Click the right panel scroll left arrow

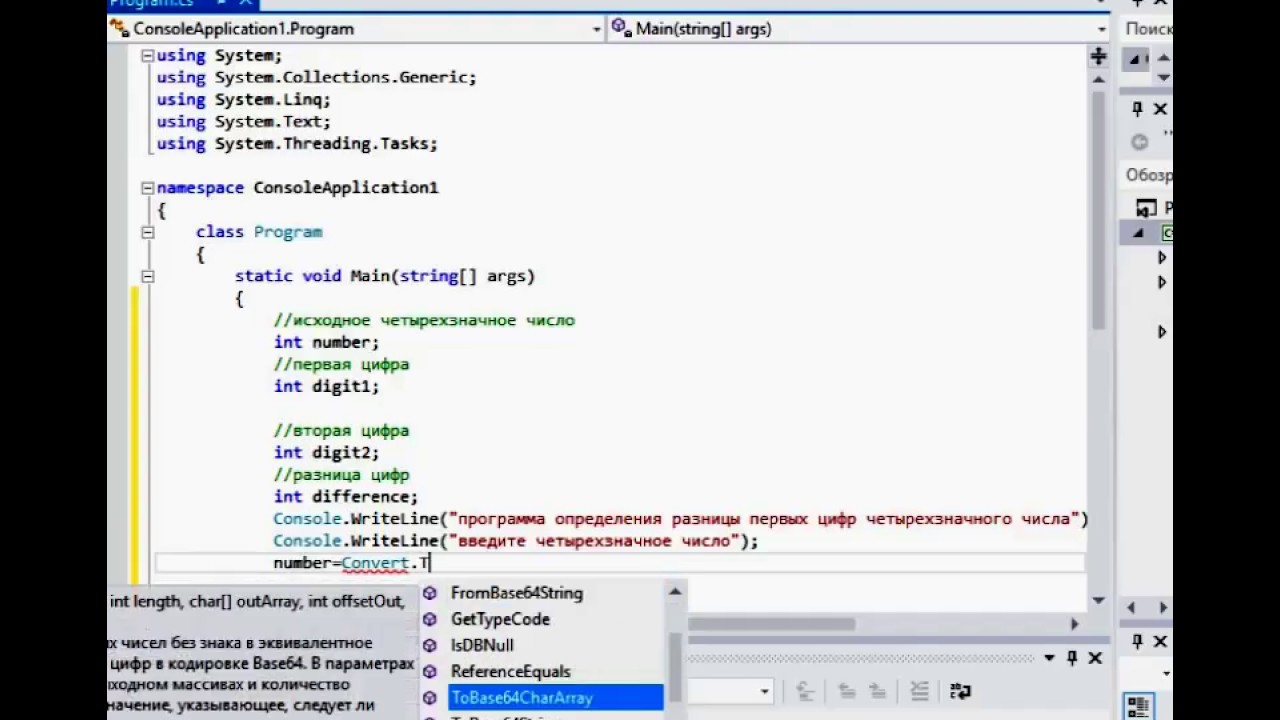point(1131,607)
